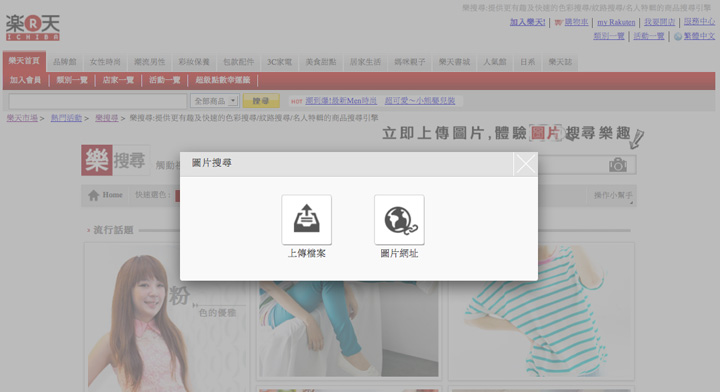The height and width of the screenshot is (392, 720).
Task: Select the 日系 tab
Action: pos(527,62)
